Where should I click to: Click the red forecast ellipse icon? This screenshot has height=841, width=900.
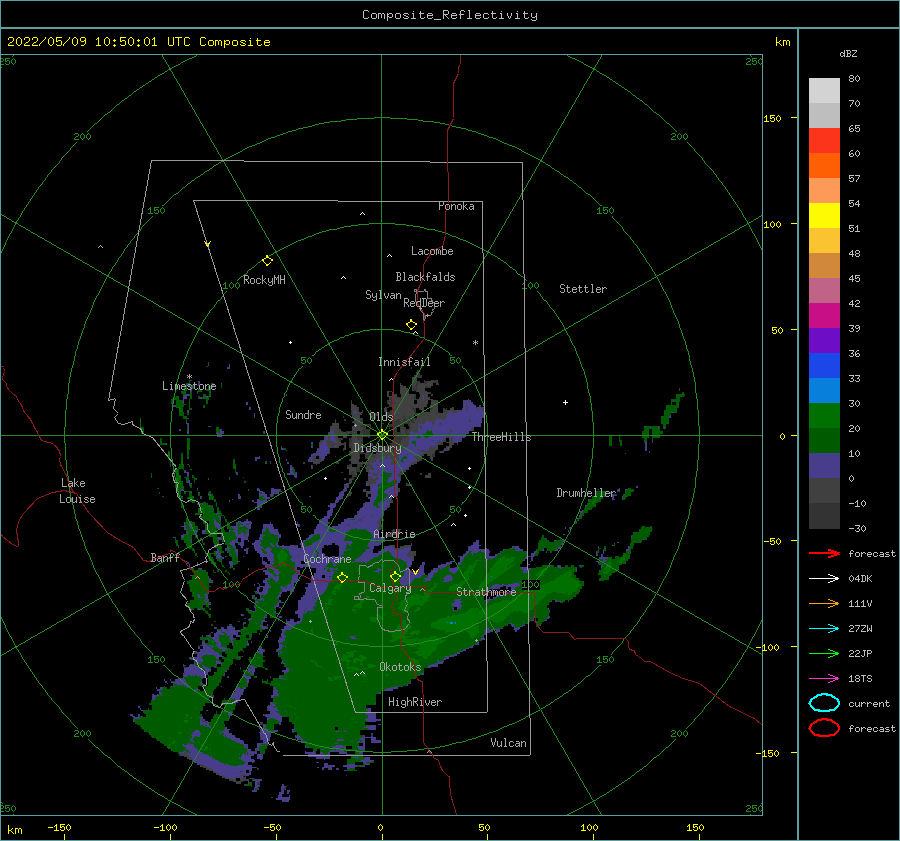pos(824,728)
